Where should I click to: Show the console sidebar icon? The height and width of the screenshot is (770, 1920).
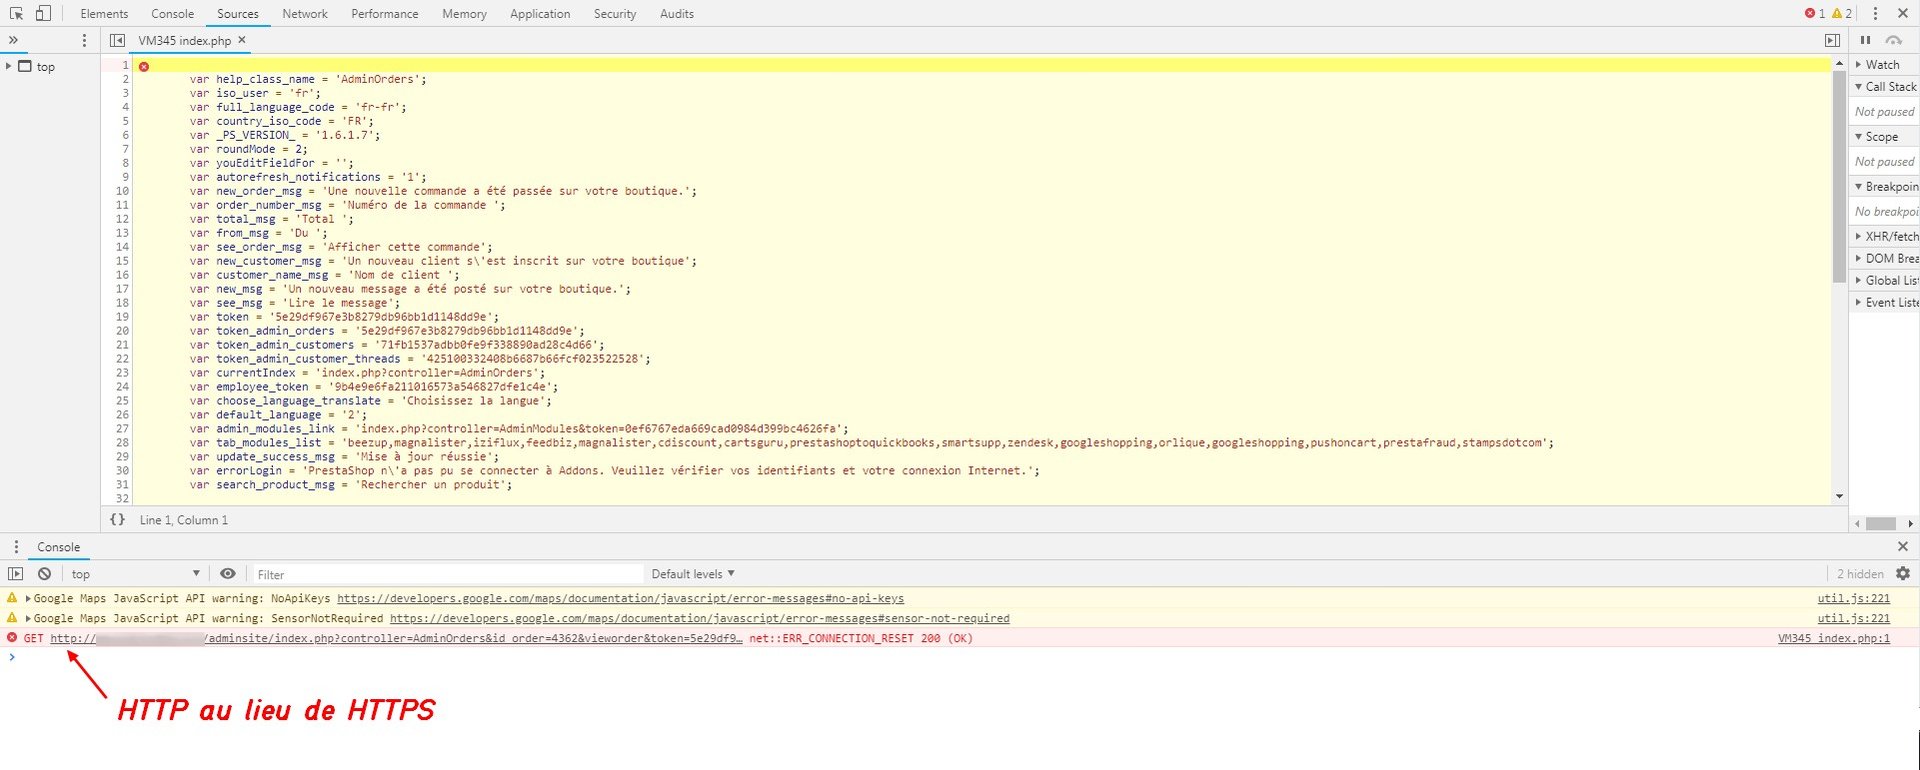click(x=15, y=573)
